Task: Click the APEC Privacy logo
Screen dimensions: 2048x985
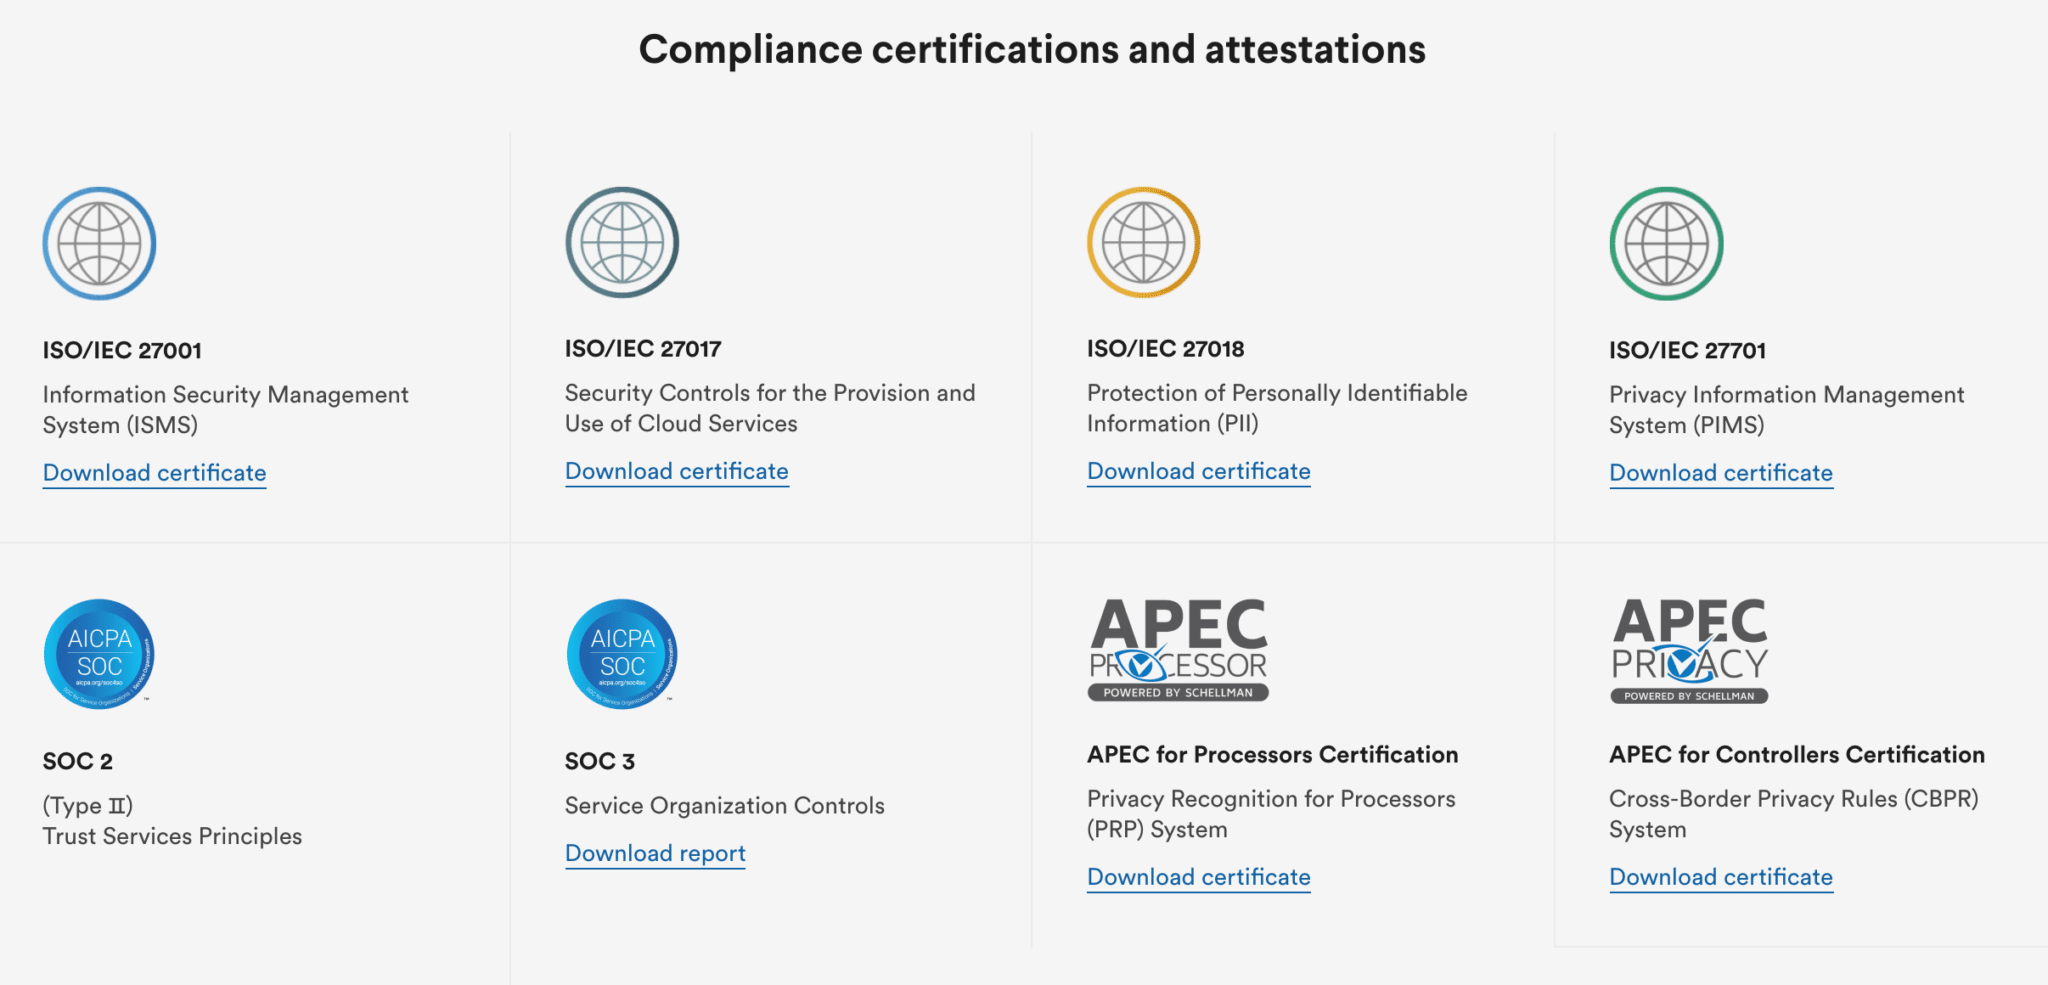Action: click(1689, 650)
